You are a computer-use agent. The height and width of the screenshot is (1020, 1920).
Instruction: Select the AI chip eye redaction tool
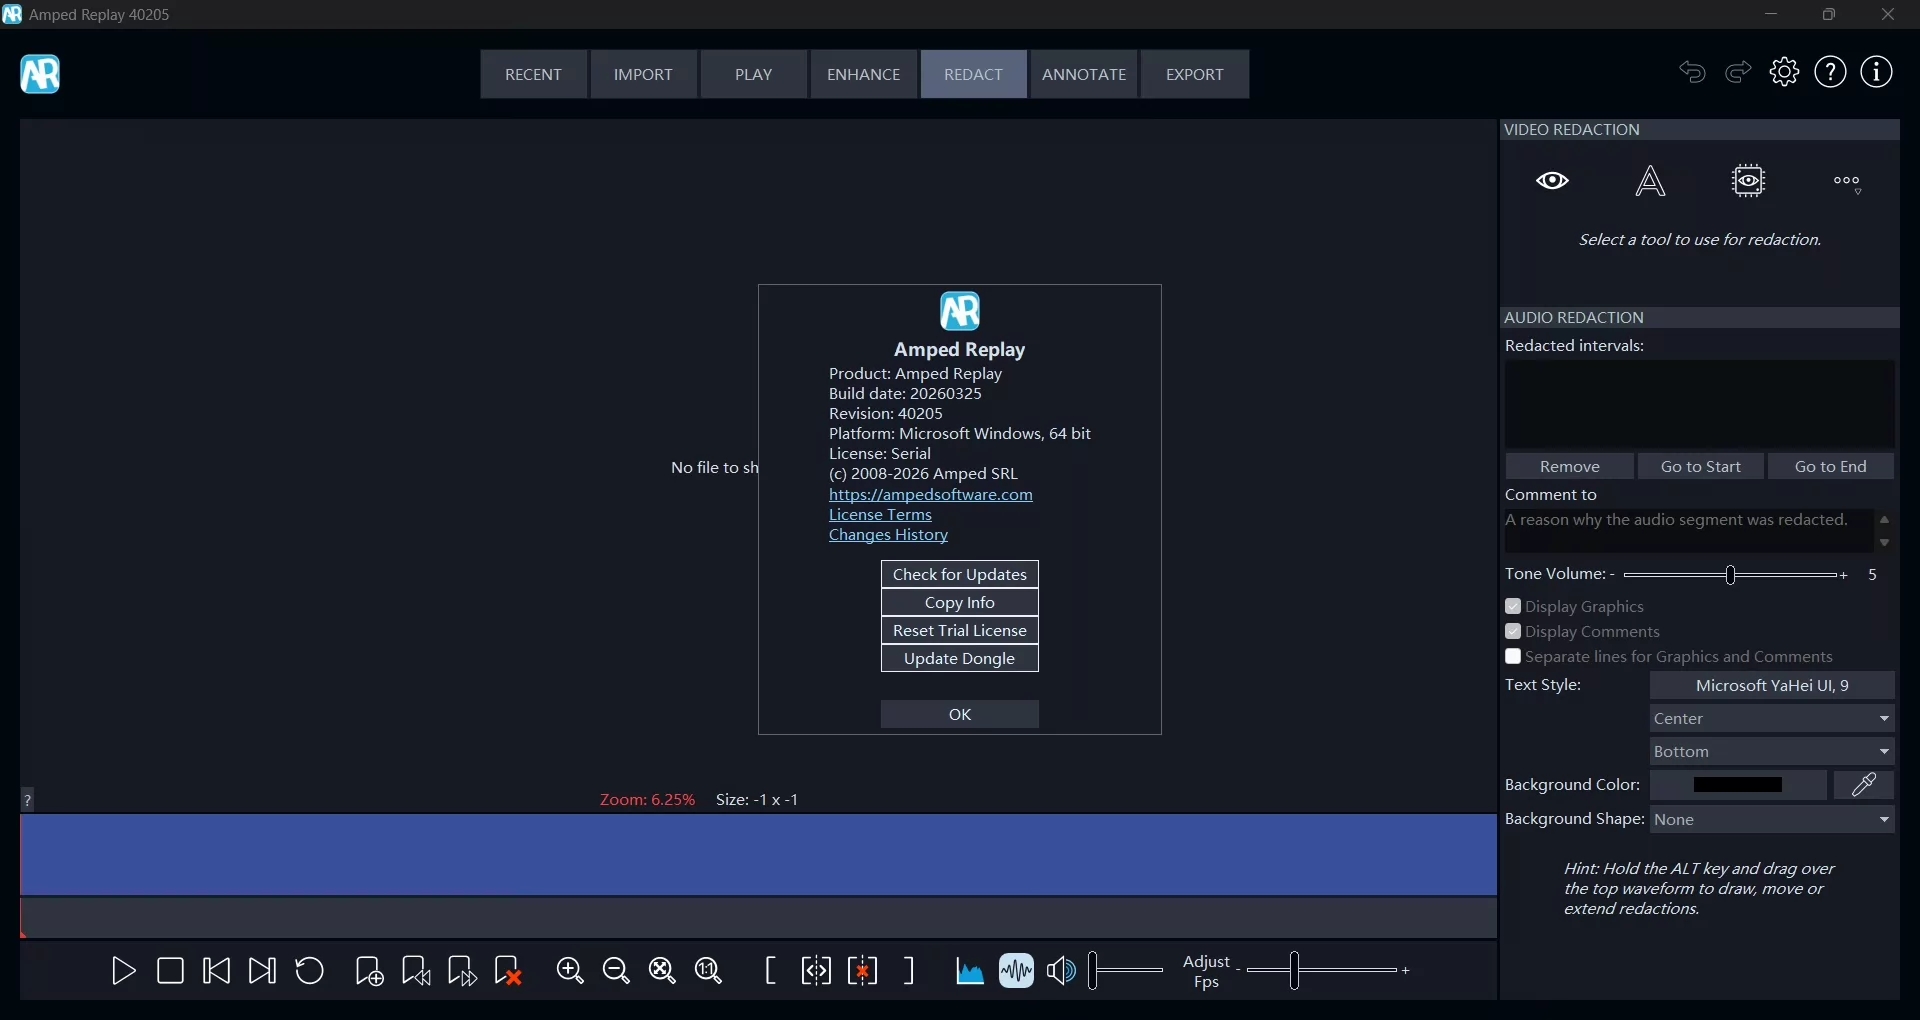1750,181
